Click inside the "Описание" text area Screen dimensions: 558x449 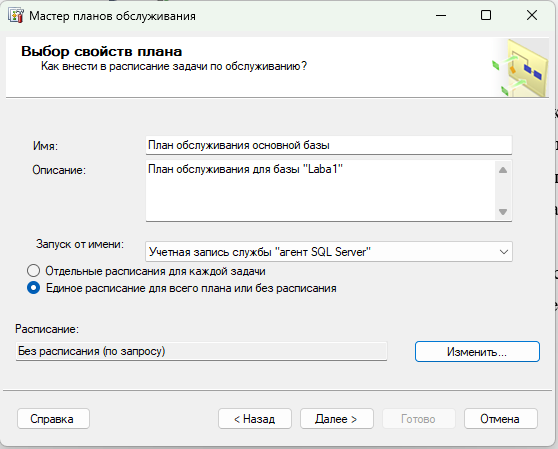(320, 191)
